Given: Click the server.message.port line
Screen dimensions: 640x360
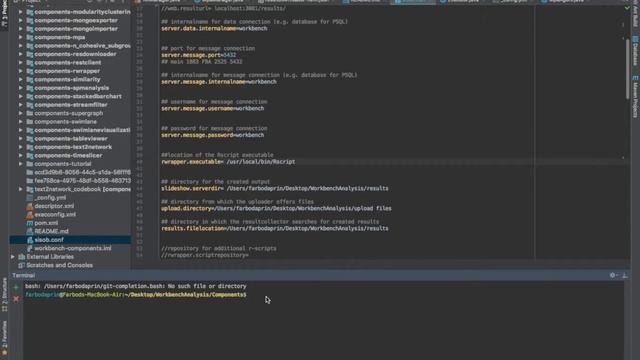Looking at the screenshot, I should (x=198, y=55).
